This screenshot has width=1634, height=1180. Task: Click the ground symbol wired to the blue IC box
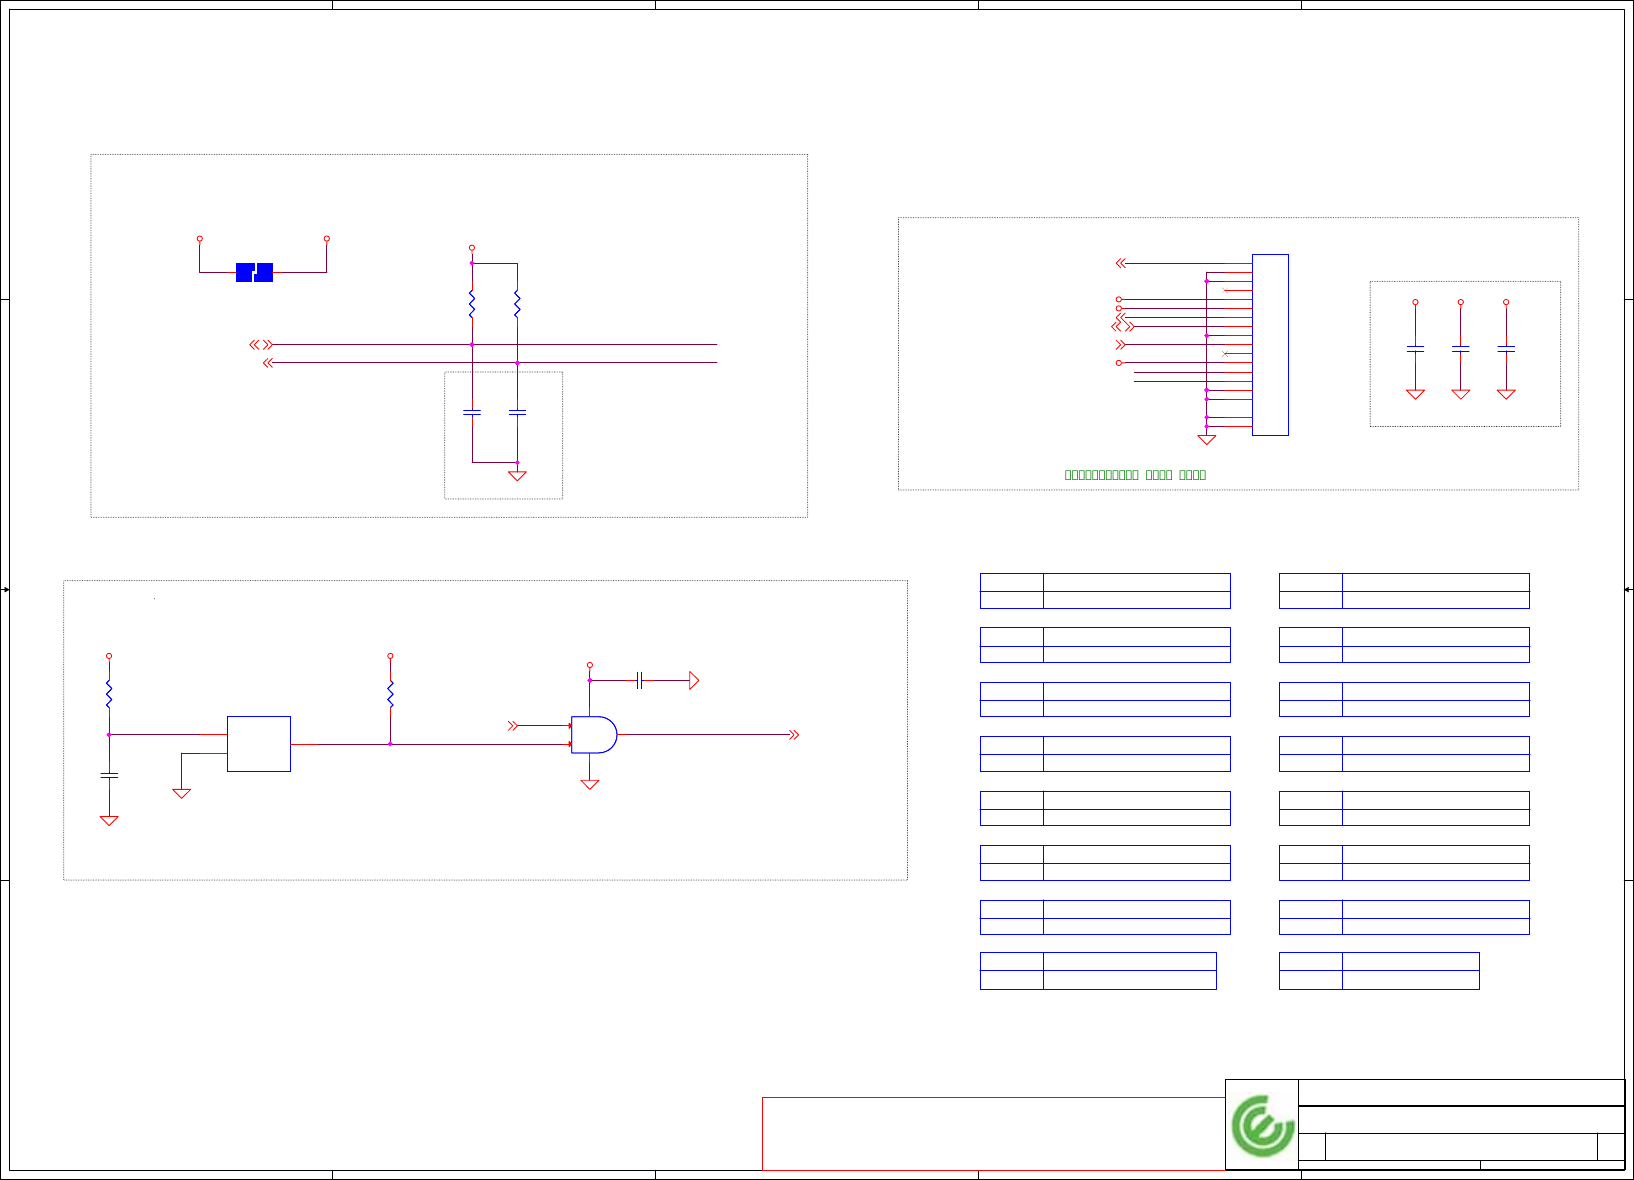click(182, 794)
